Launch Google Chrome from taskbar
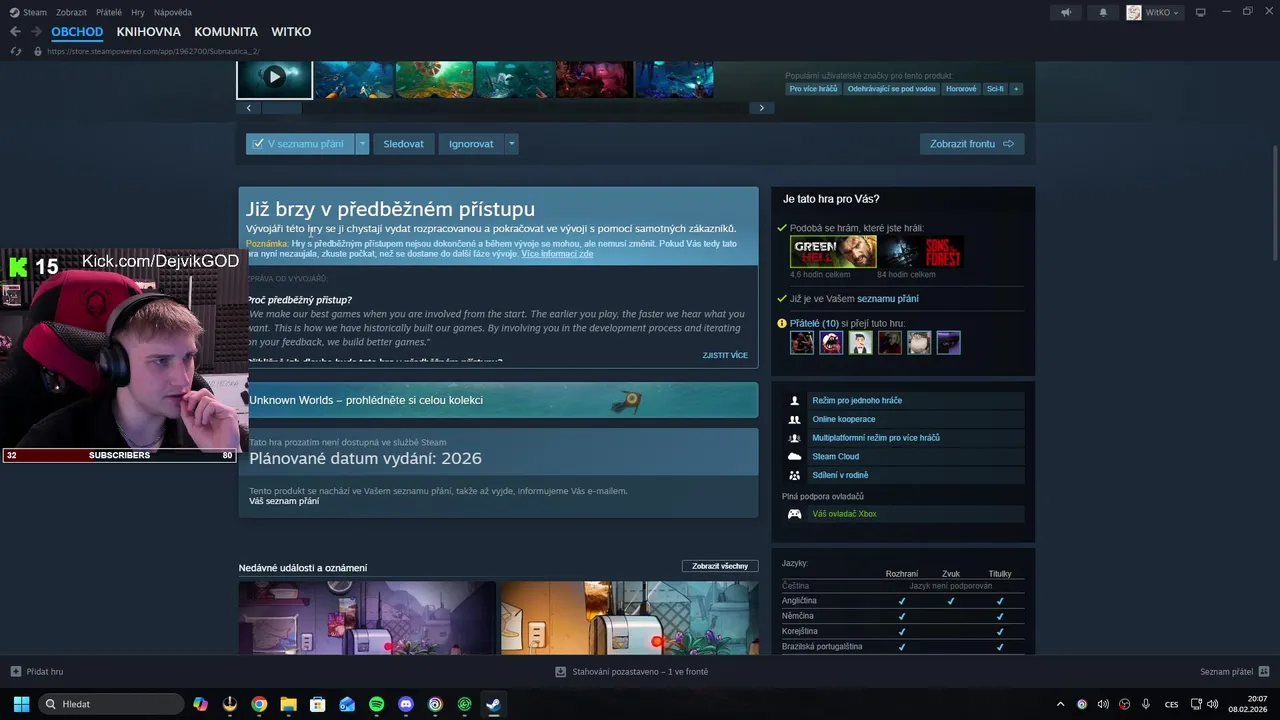Image resolution: width=1280 pixels, height=720 pixels. [259, 704]
